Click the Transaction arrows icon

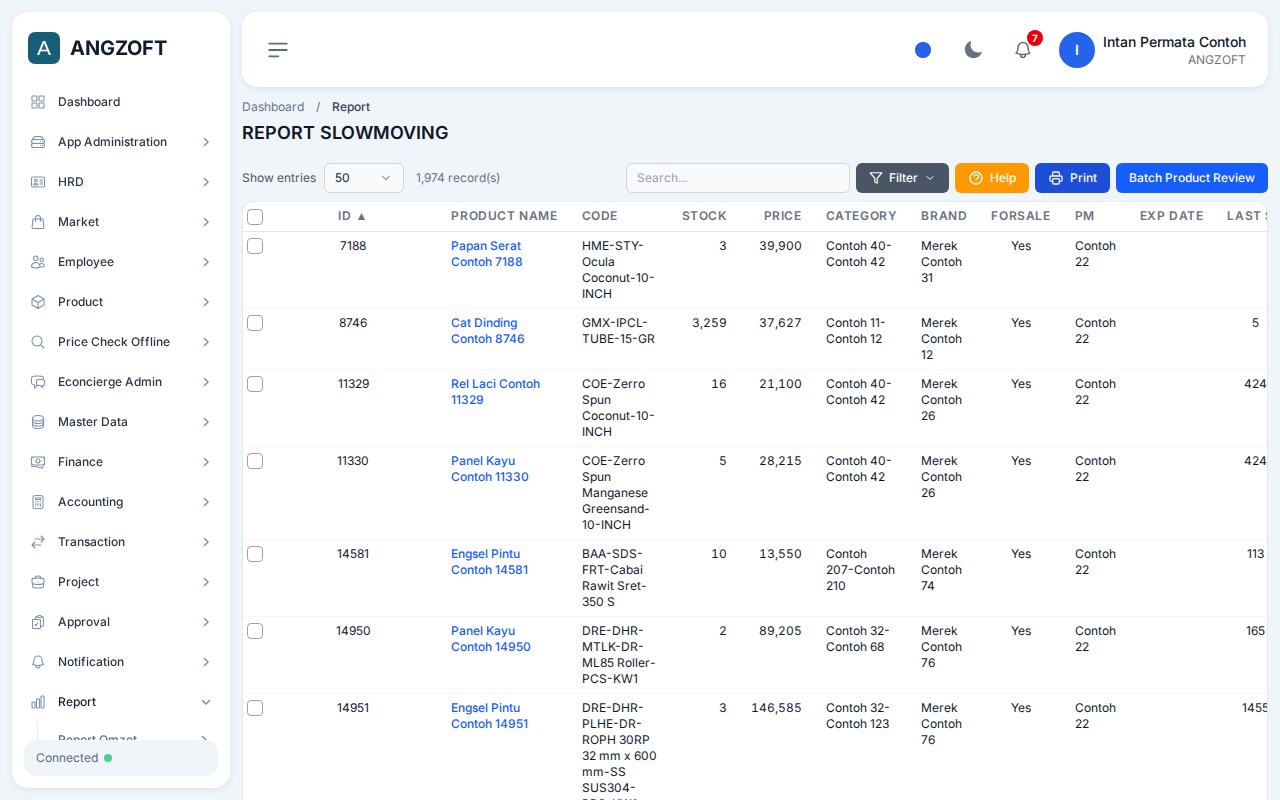38,542
